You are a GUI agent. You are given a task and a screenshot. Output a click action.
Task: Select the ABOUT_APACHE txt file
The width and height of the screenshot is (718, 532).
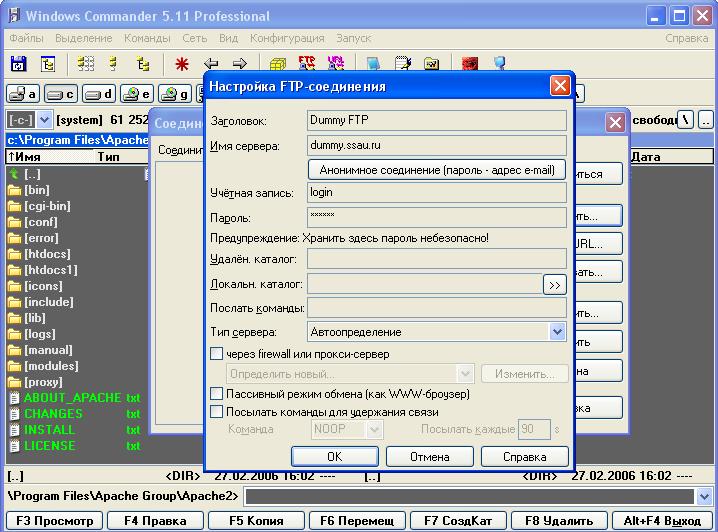pos(76,398)
